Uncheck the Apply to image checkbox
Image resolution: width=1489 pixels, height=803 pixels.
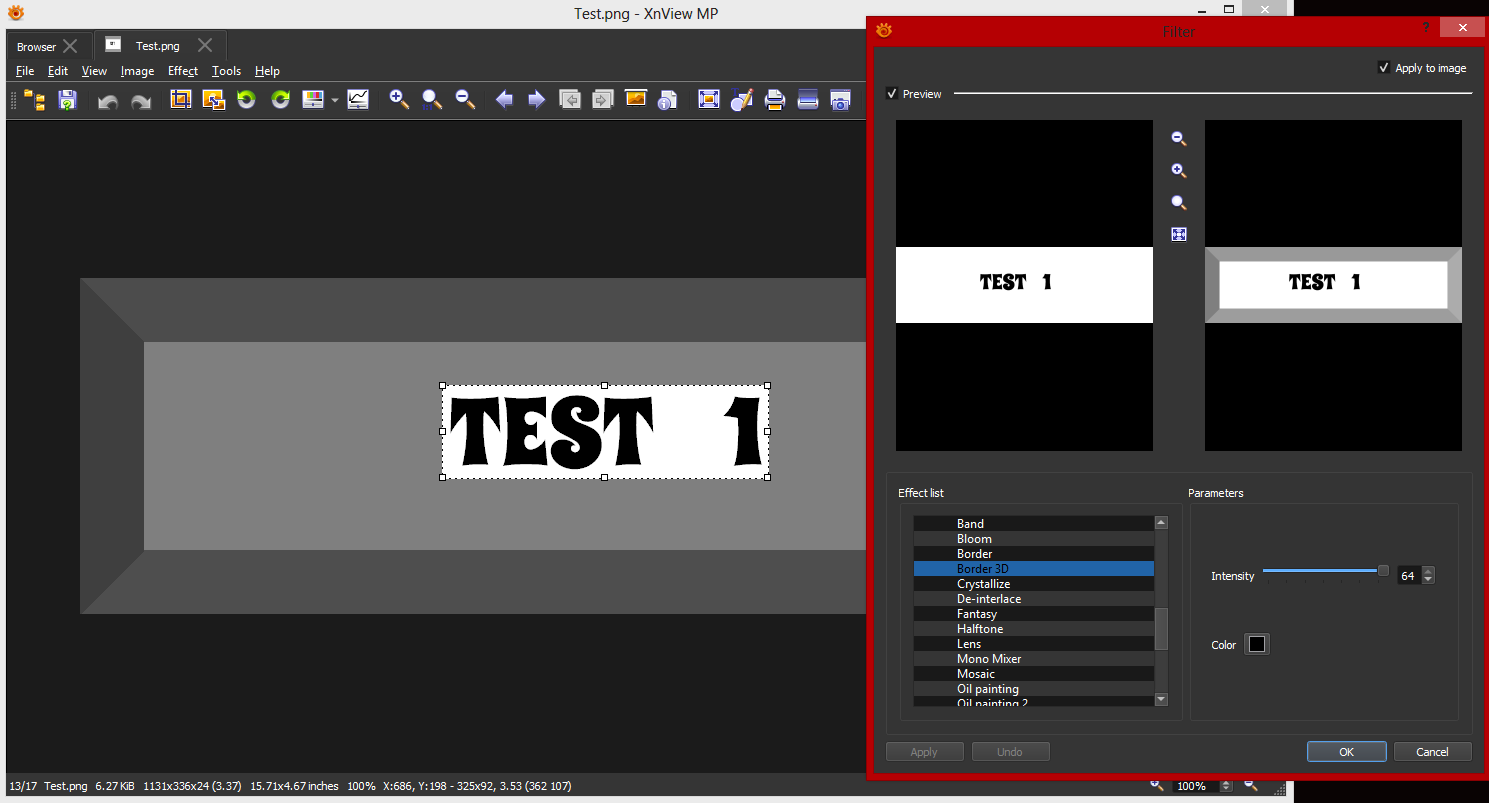1384,68
